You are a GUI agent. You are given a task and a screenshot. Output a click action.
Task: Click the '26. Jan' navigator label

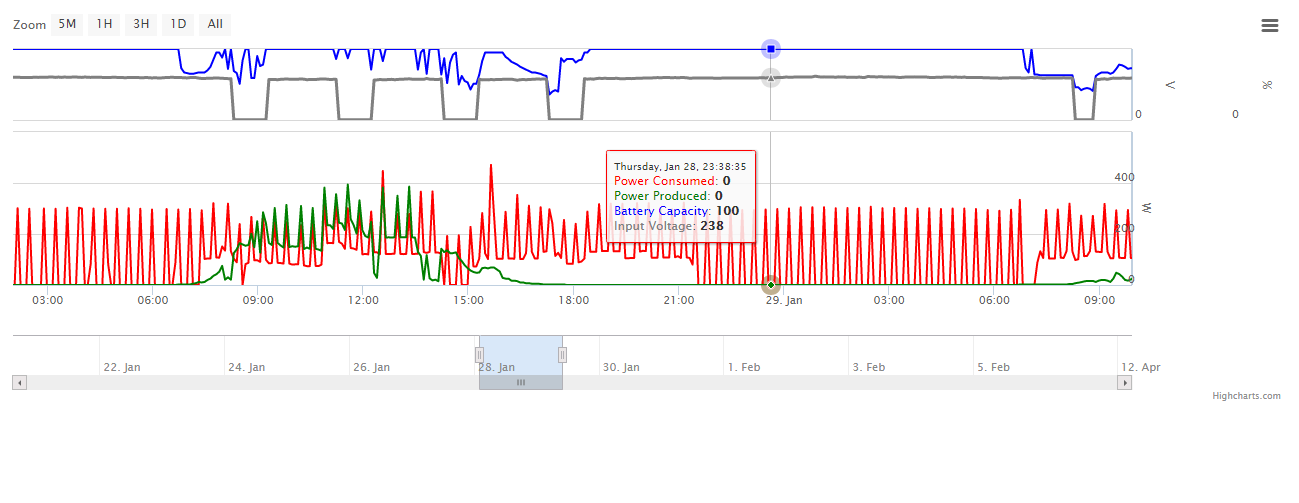372,367
